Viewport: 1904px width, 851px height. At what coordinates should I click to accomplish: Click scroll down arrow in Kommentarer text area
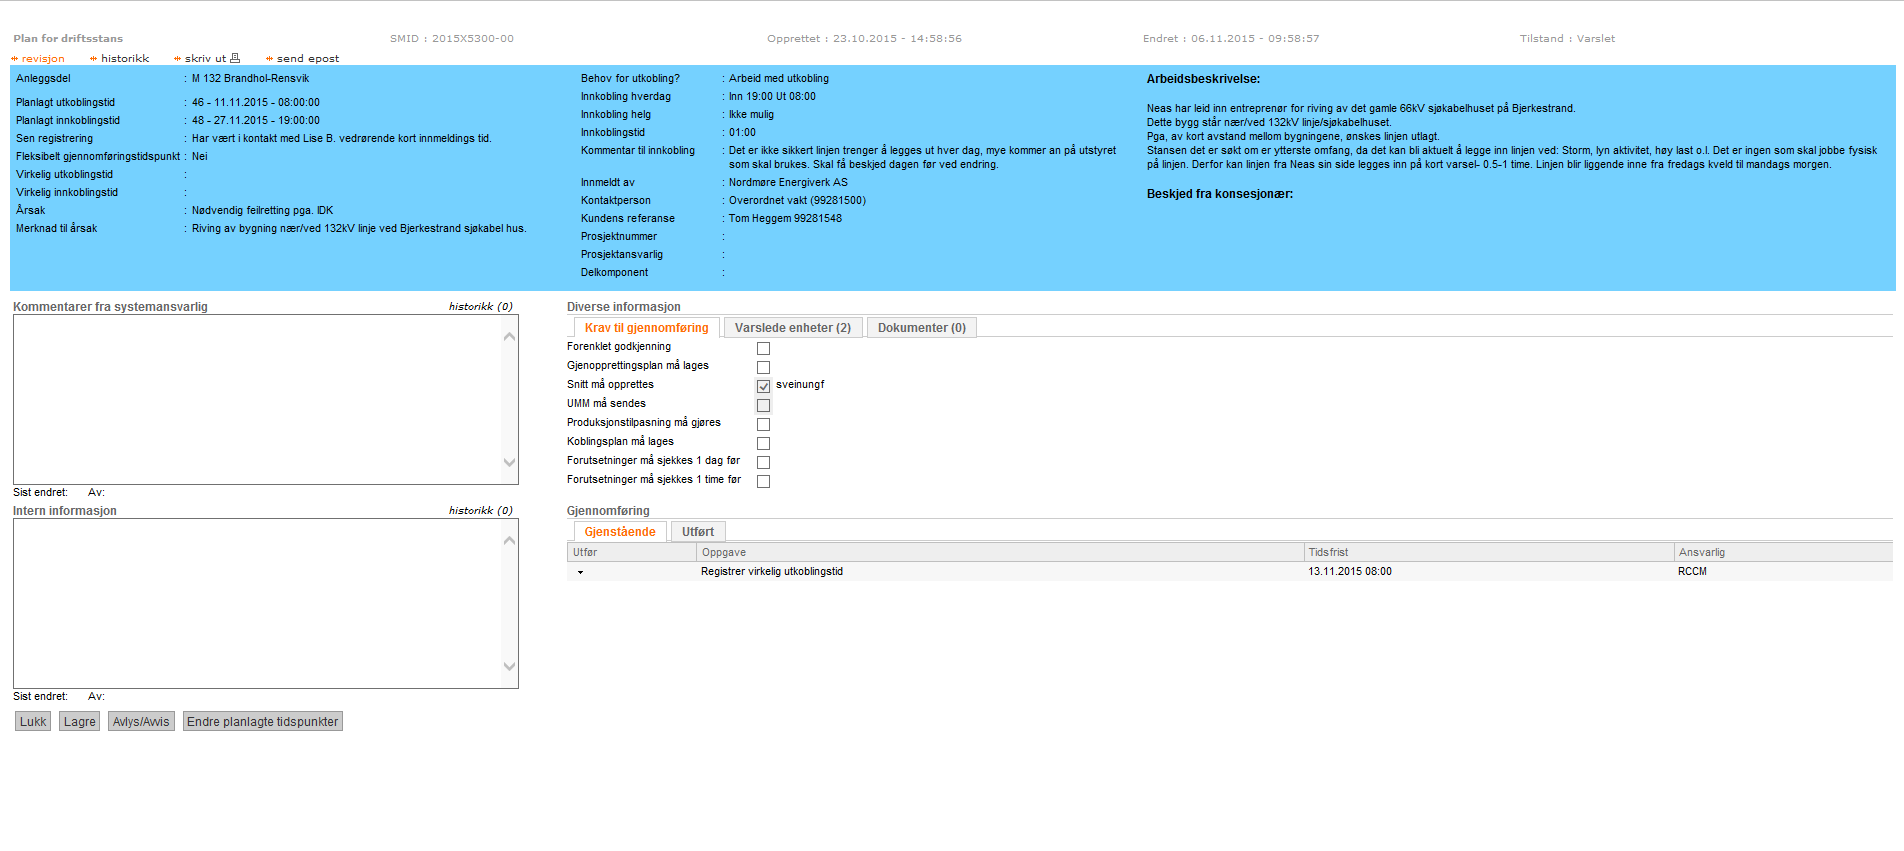click(509, 462)
